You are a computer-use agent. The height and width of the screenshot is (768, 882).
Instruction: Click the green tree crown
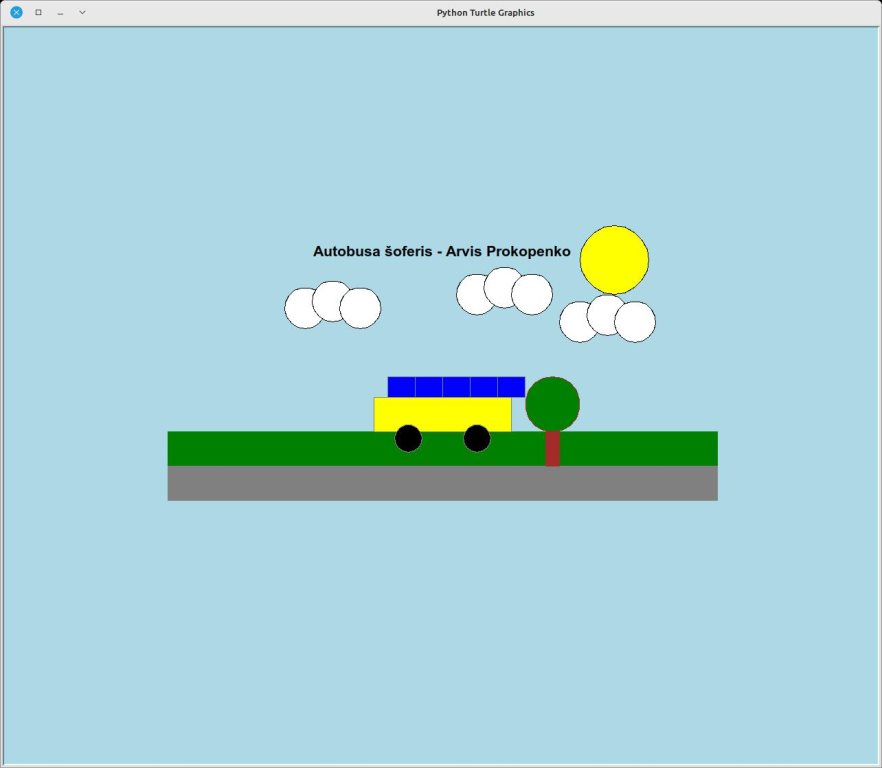point(552,404)
